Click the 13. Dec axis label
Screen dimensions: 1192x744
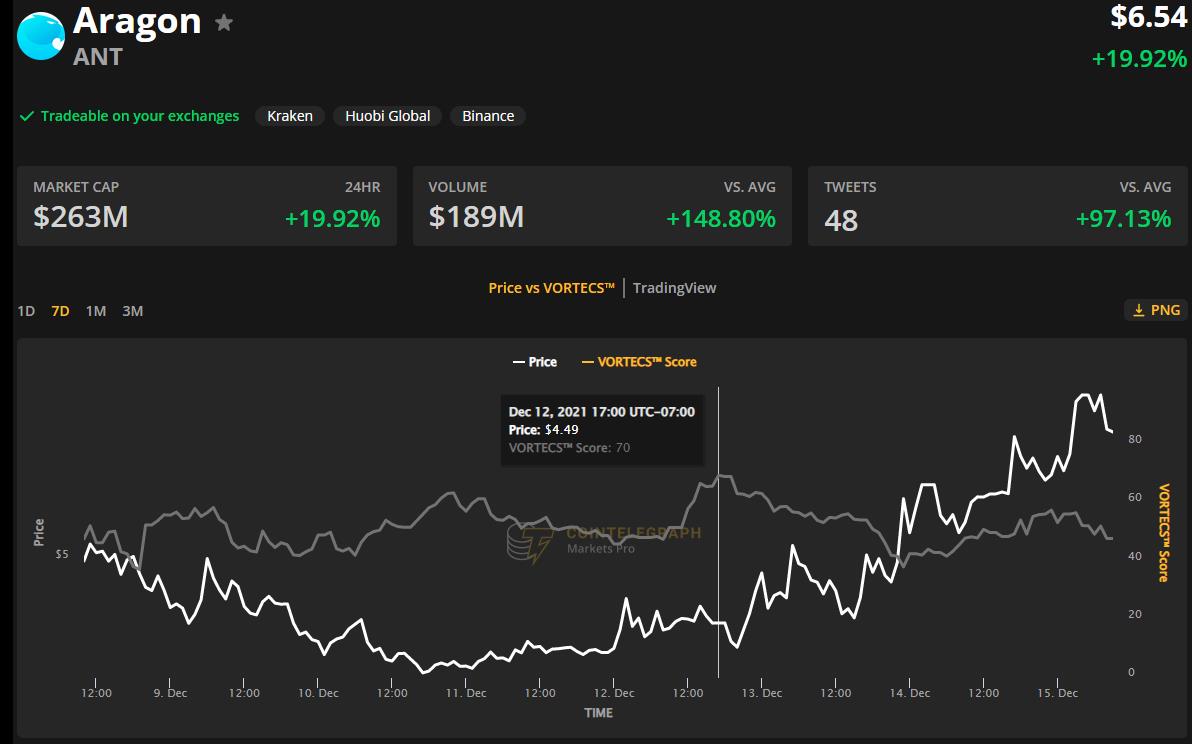point(762,693)
